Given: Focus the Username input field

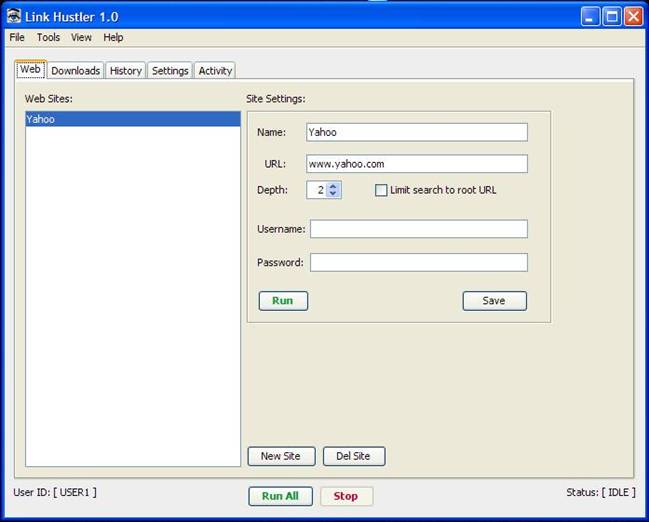Looking at the screenshot, I should pyautogui.click(x=418, y=229).
